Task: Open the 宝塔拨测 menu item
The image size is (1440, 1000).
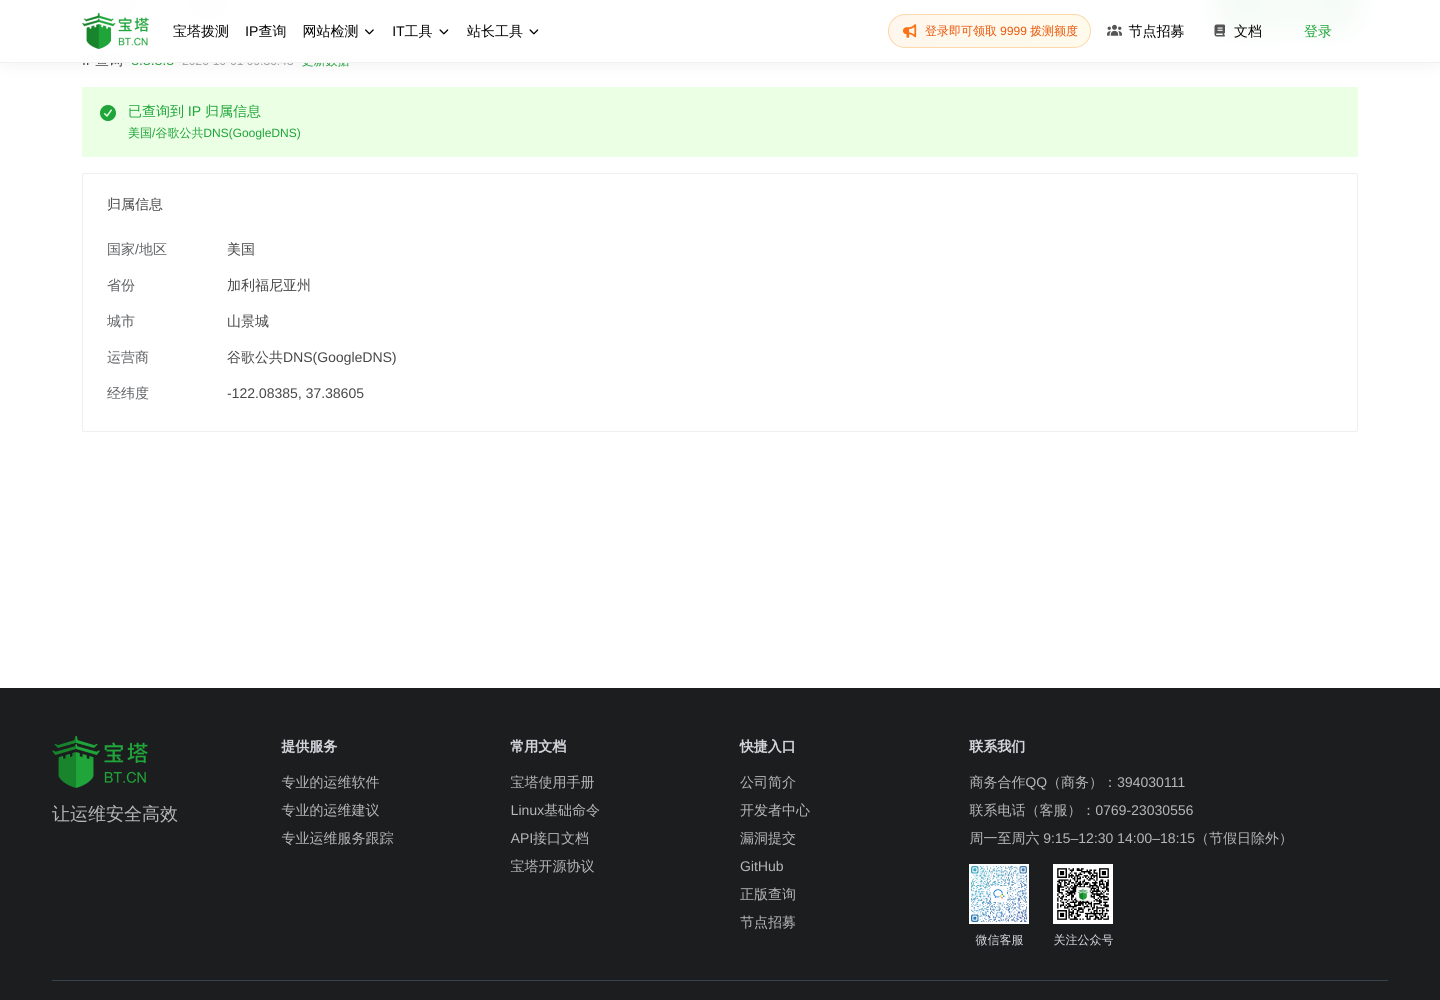Action: click(x=201, y=32)
